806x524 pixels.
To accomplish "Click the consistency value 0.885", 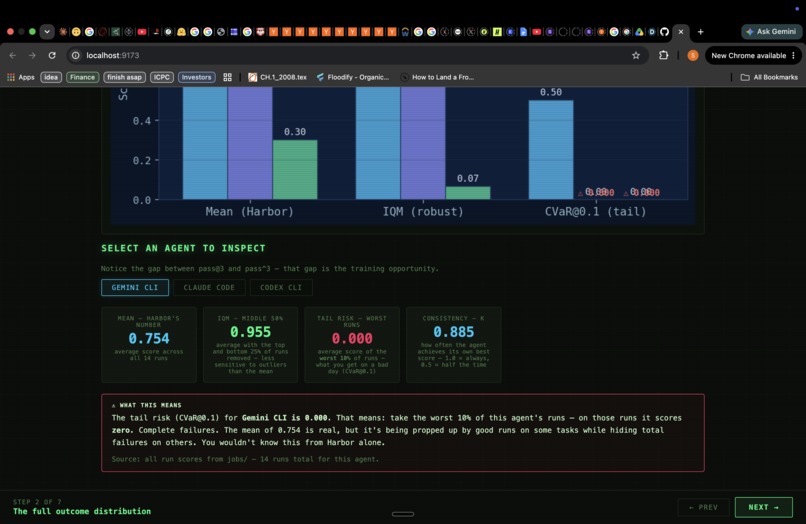I will (x=453, y=332).
